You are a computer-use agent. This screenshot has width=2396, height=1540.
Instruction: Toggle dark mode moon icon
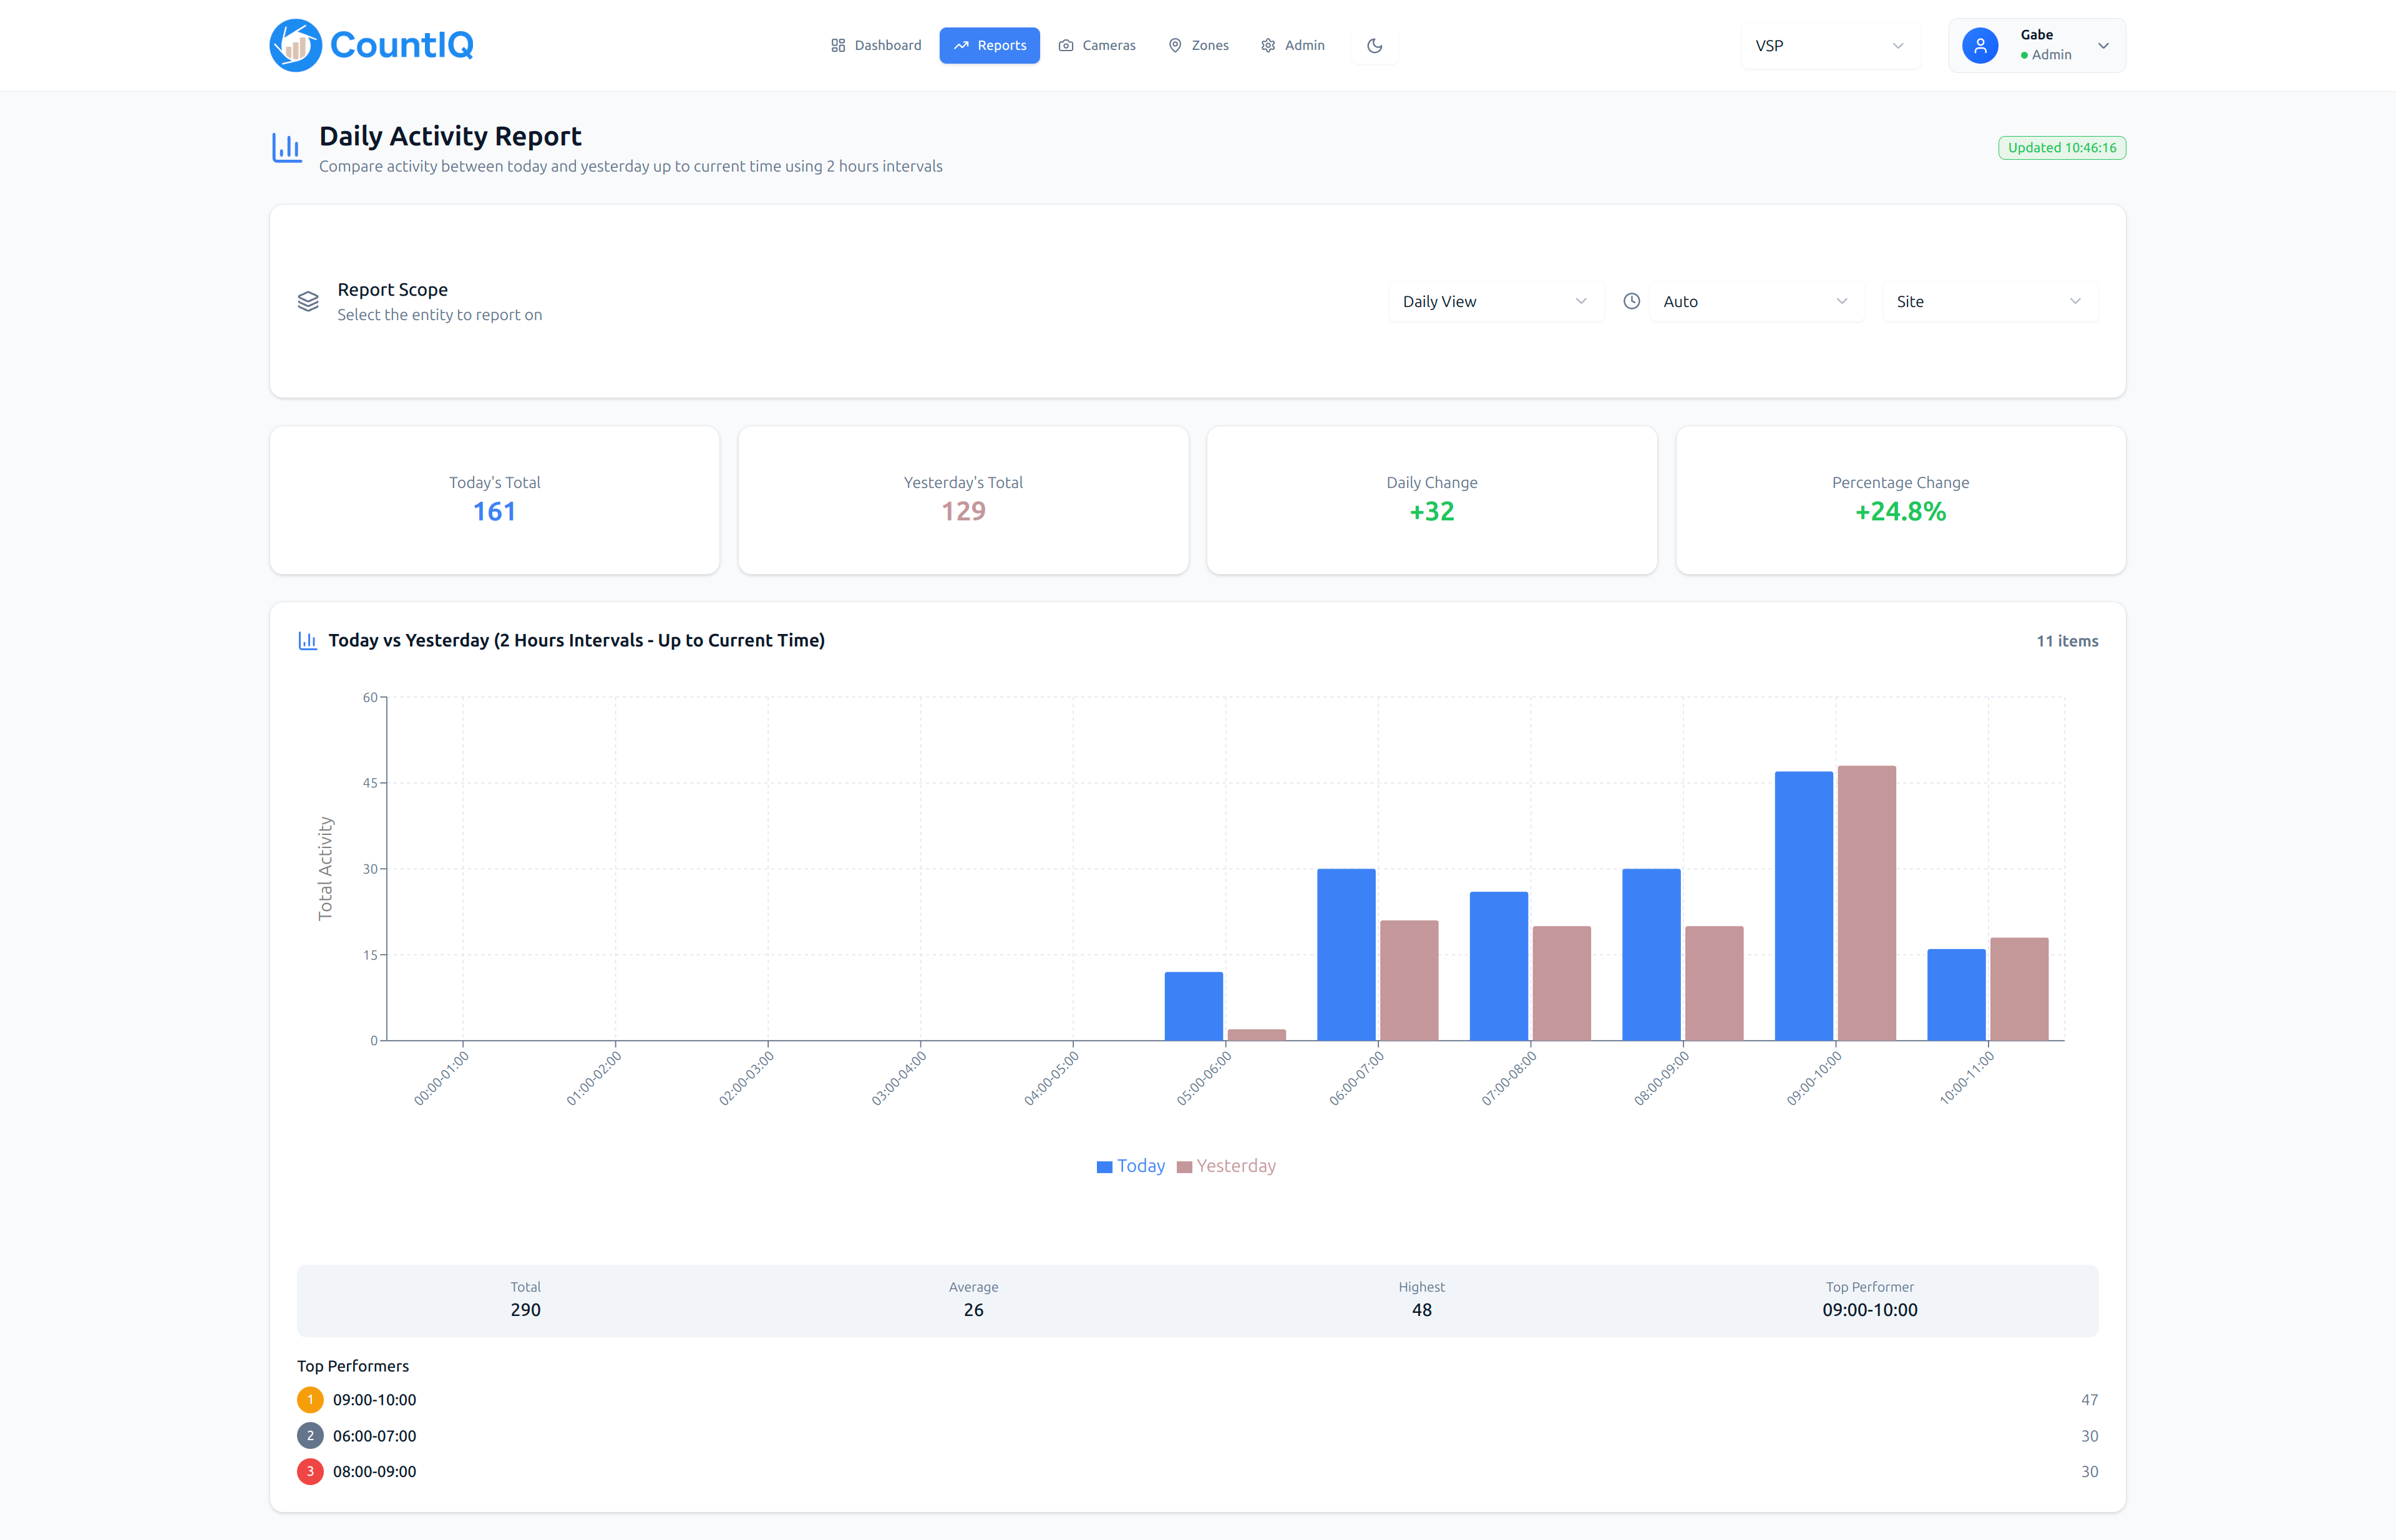[x=1374, y=45]
